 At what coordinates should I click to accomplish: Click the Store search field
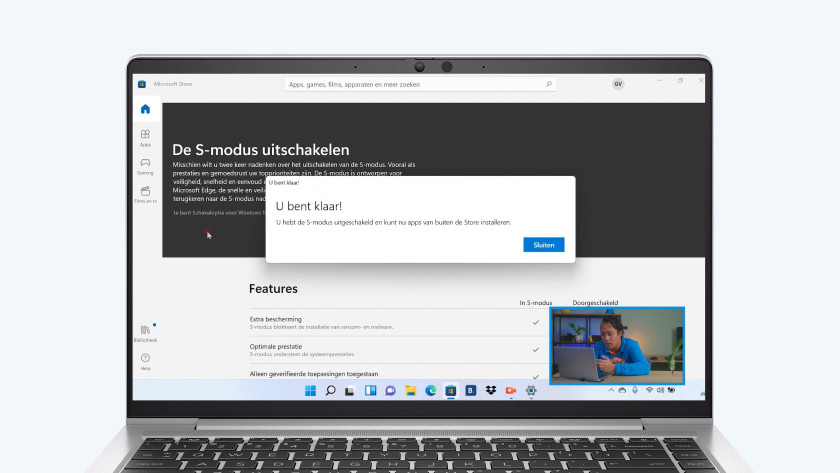point(415,85)
